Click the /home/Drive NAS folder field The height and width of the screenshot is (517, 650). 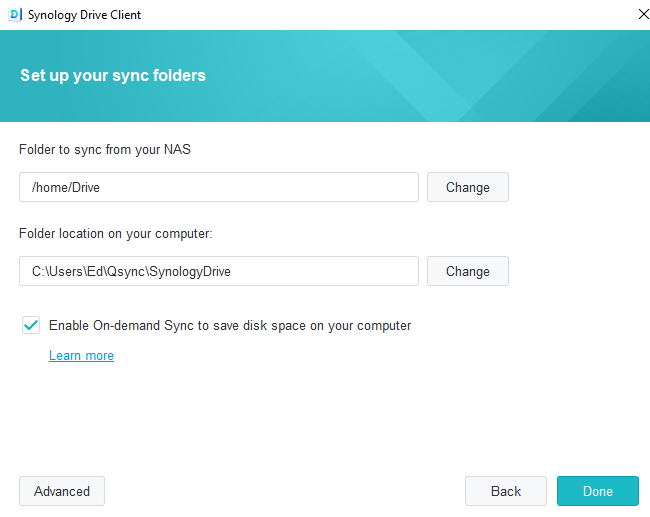219,187
